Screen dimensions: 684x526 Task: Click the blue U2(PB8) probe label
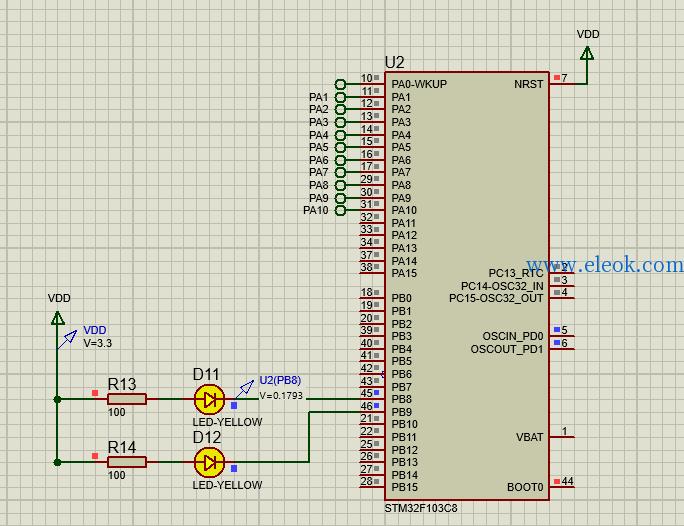tap(280, 380)
